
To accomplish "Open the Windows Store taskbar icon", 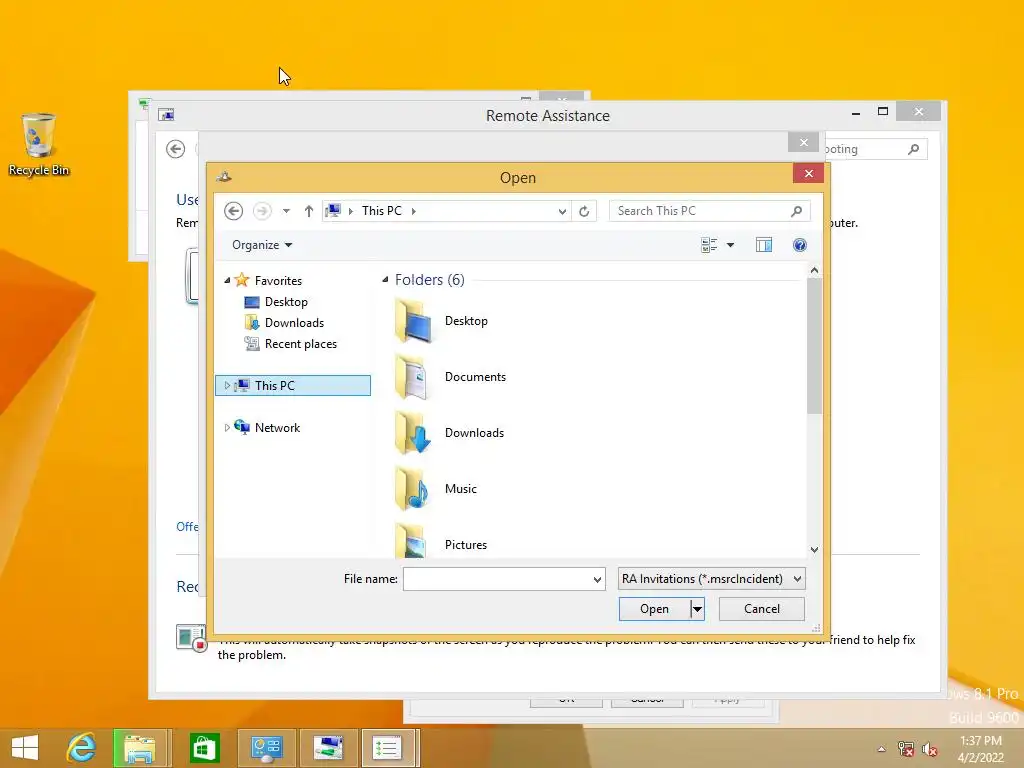I will 204,748.
